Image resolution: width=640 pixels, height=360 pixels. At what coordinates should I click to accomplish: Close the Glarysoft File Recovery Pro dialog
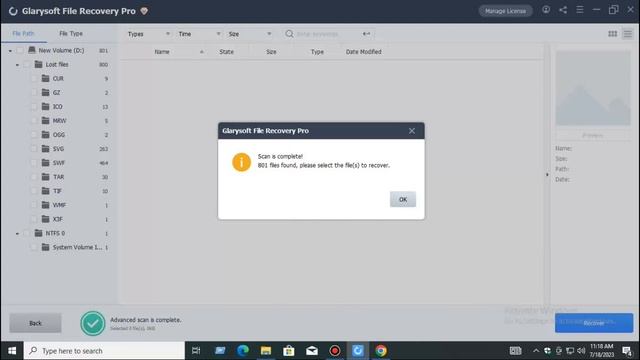click(x=411, y=131)
